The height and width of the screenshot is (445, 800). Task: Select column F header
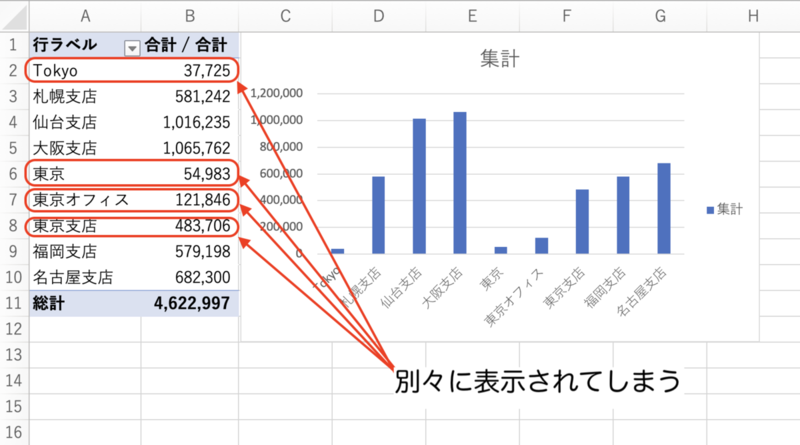[x=566, y=16]
